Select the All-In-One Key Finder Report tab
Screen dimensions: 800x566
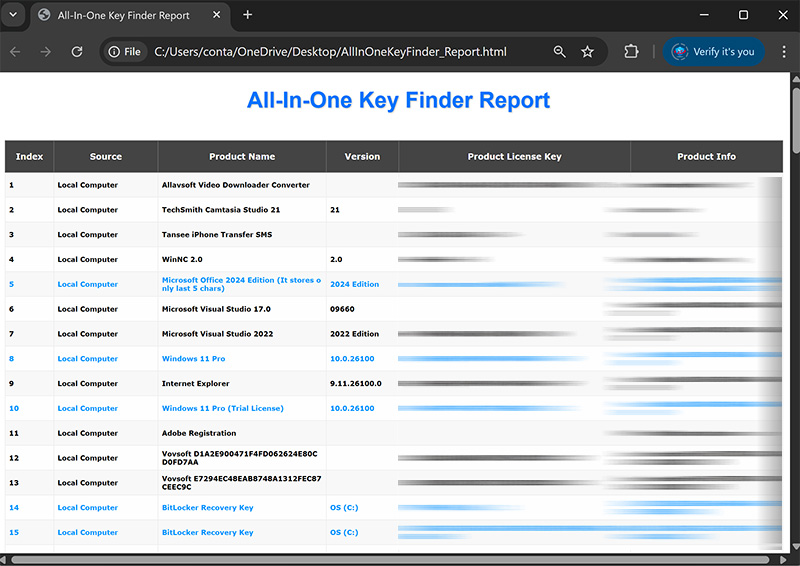coord(130,15)
